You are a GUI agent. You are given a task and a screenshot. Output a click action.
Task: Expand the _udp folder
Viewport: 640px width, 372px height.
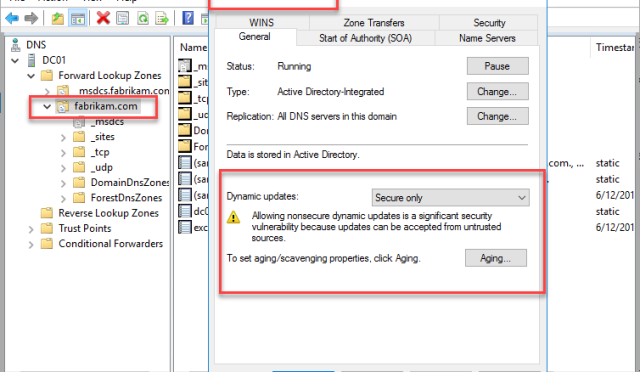[x=63, y=168]
